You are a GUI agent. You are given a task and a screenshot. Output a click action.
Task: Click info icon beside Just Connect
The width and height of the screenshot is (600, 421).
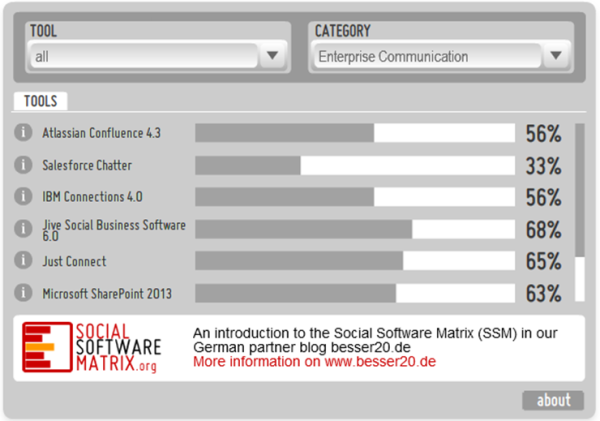click(x=23, y=261)
